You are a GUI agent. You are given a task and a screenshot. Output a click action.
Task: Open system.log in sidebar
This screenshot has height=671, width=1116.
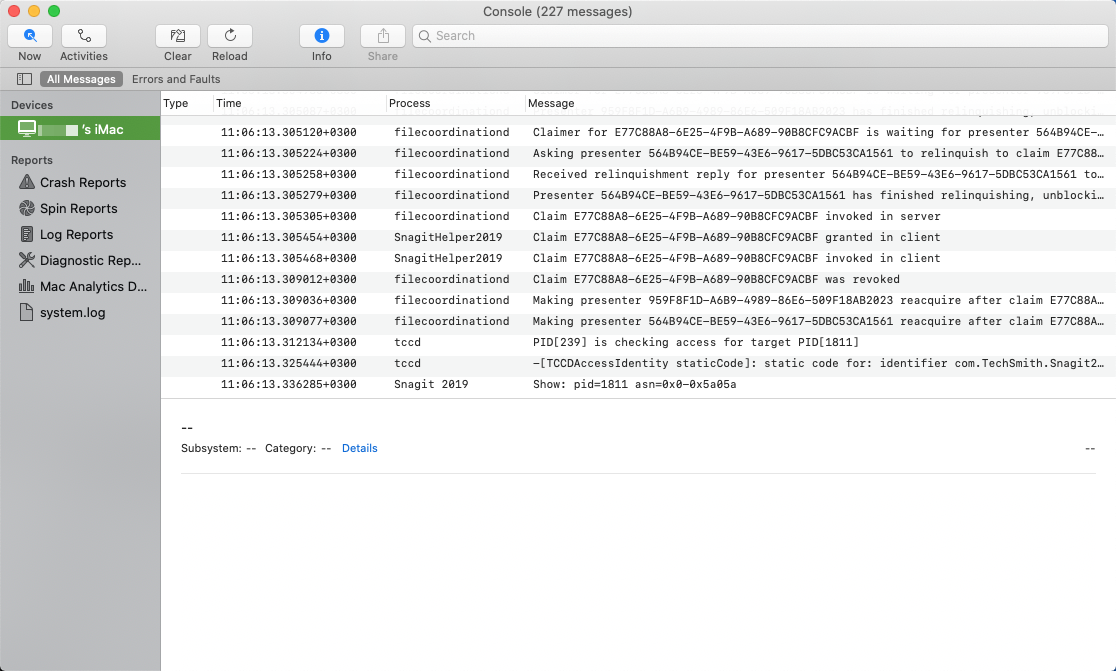[x=72, y=313]
